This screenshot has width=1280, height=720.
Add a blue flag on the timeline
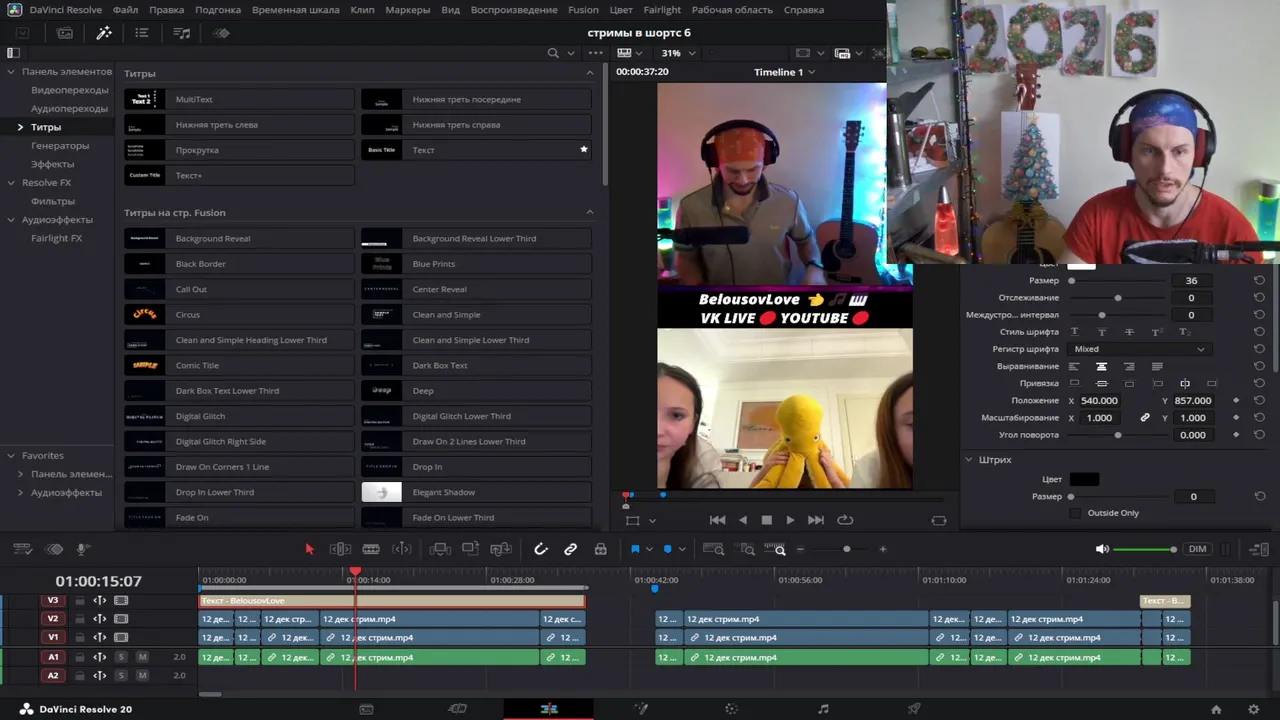[x=635, y=549]
